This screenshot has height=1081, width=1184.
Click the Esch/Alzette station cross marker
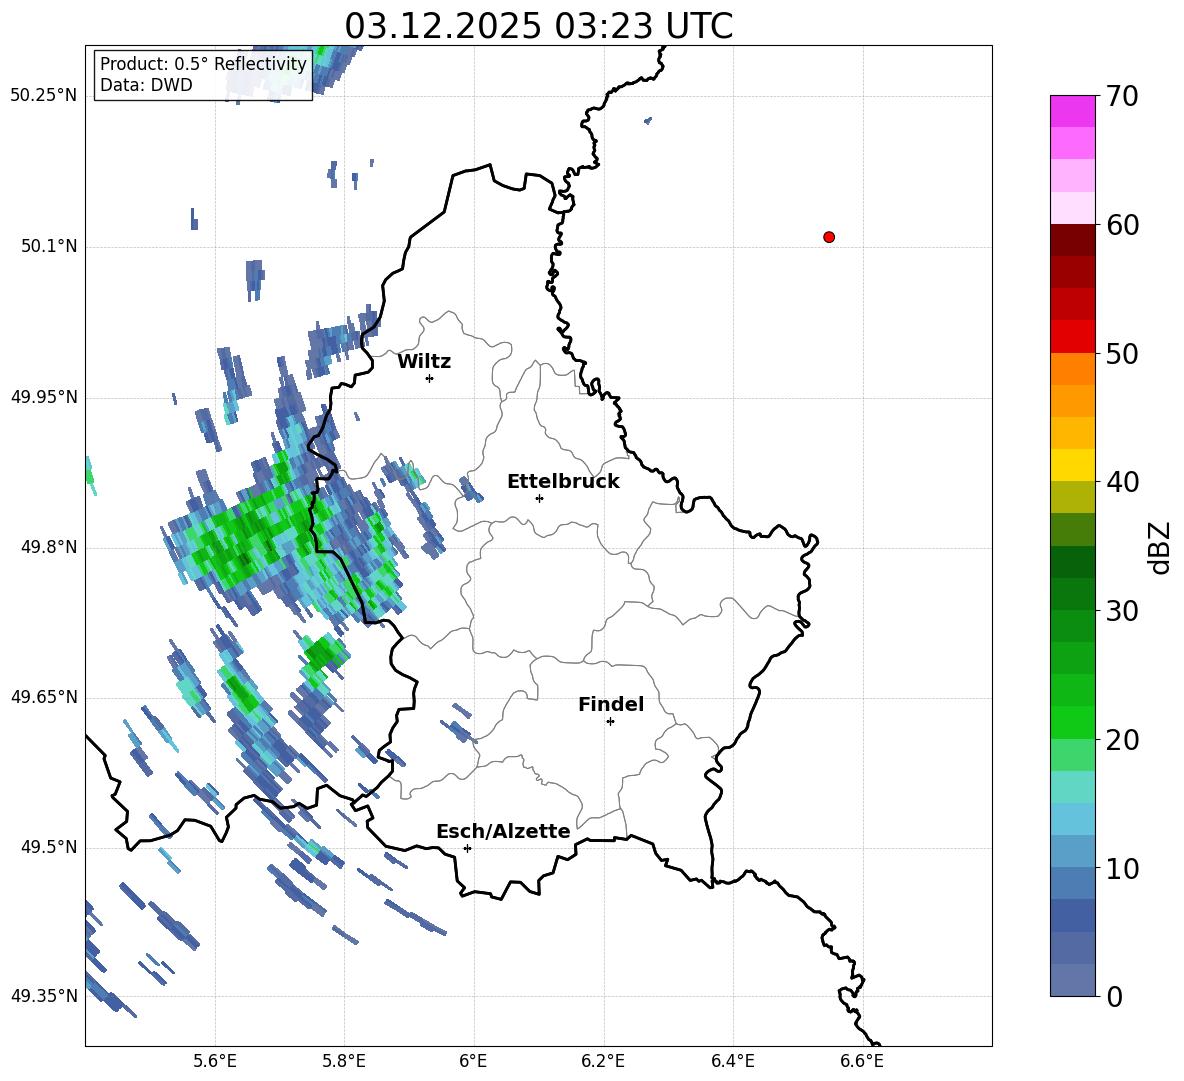point(467,848)
